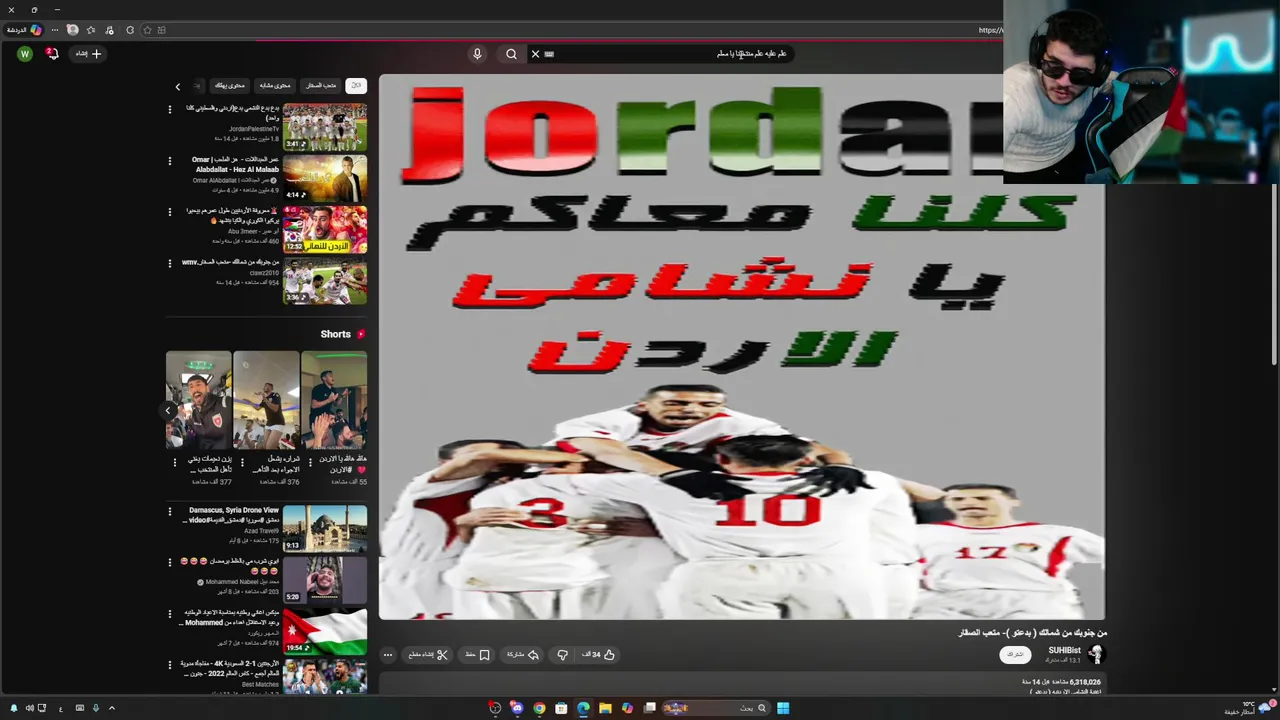Open more actions ellipsis below the video
1280x720 pixels.
[388, 655]
